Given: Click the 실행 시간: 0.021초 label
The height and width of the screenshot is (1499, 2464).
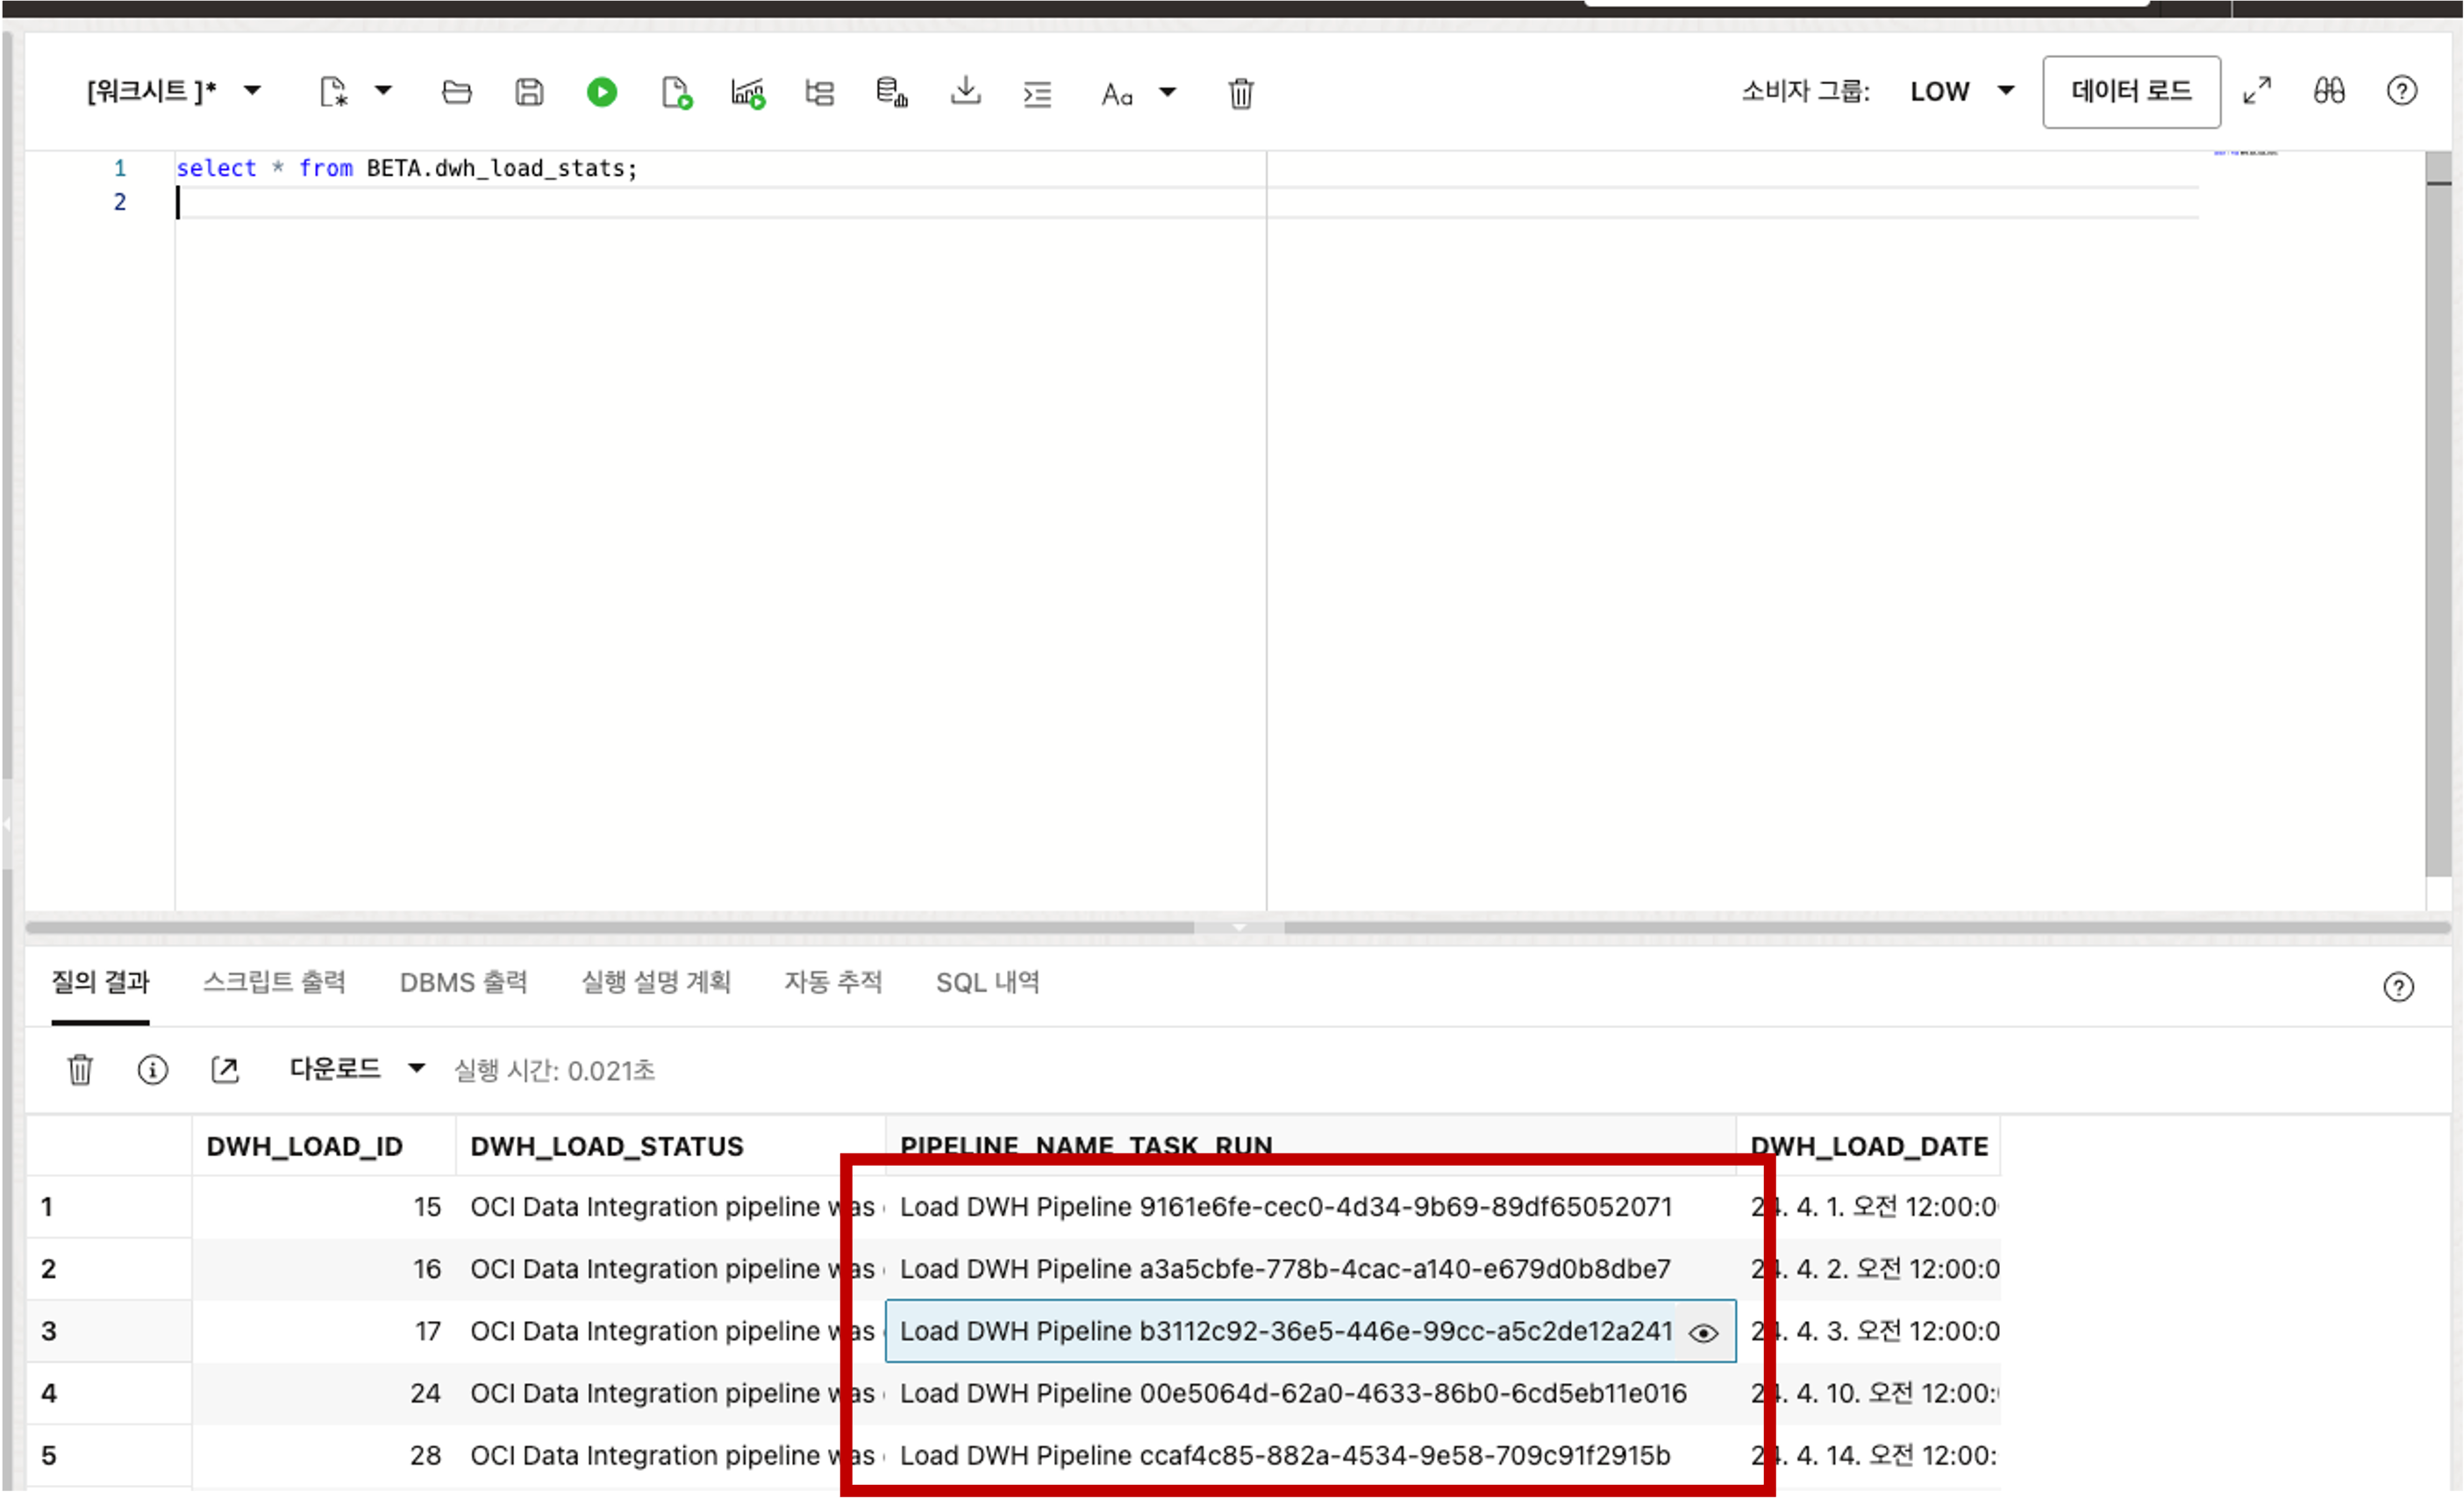Looking at the screenshot, I should click(x=554, y=1071).
